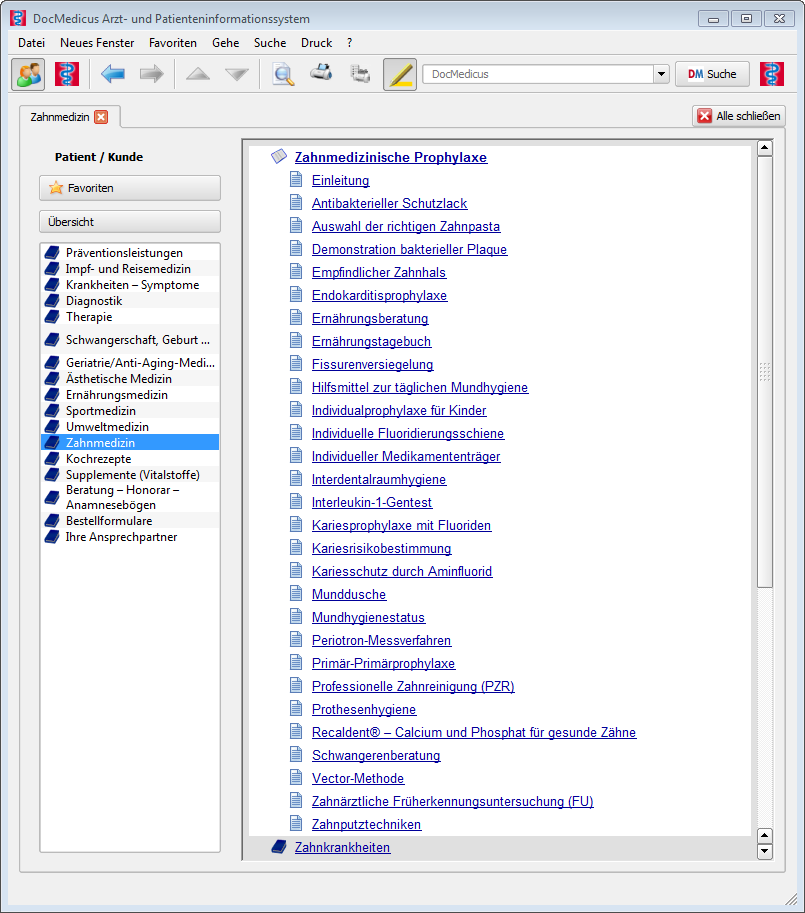Click the red DocMedicus logo at the far right of the toolbar
This screenshot has height=913, width=805.
tap(772, 74)
